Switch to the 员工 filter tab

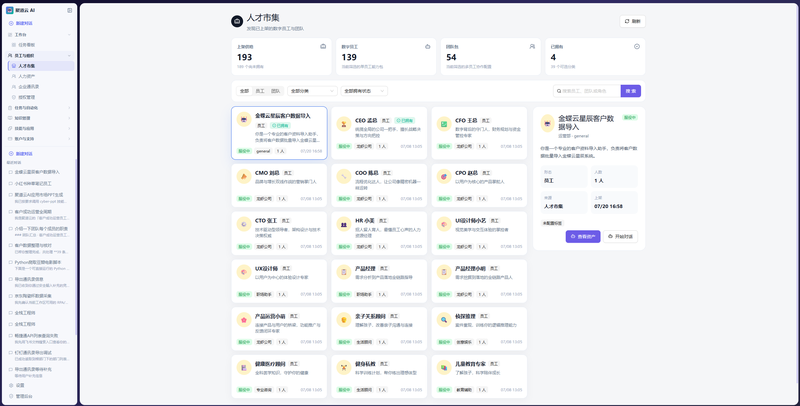(260, 91)
